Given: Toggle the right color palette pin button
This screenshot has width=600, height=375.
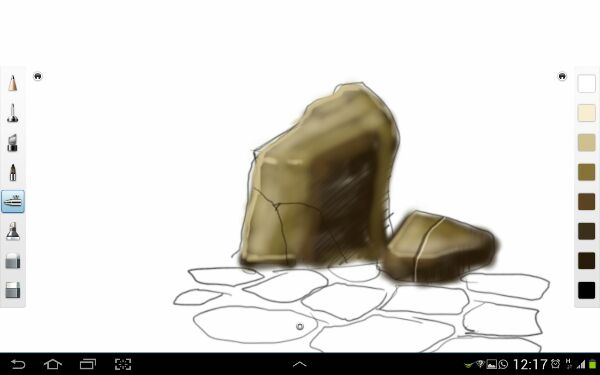Looking at the screenshot, I should coord(562,76).
